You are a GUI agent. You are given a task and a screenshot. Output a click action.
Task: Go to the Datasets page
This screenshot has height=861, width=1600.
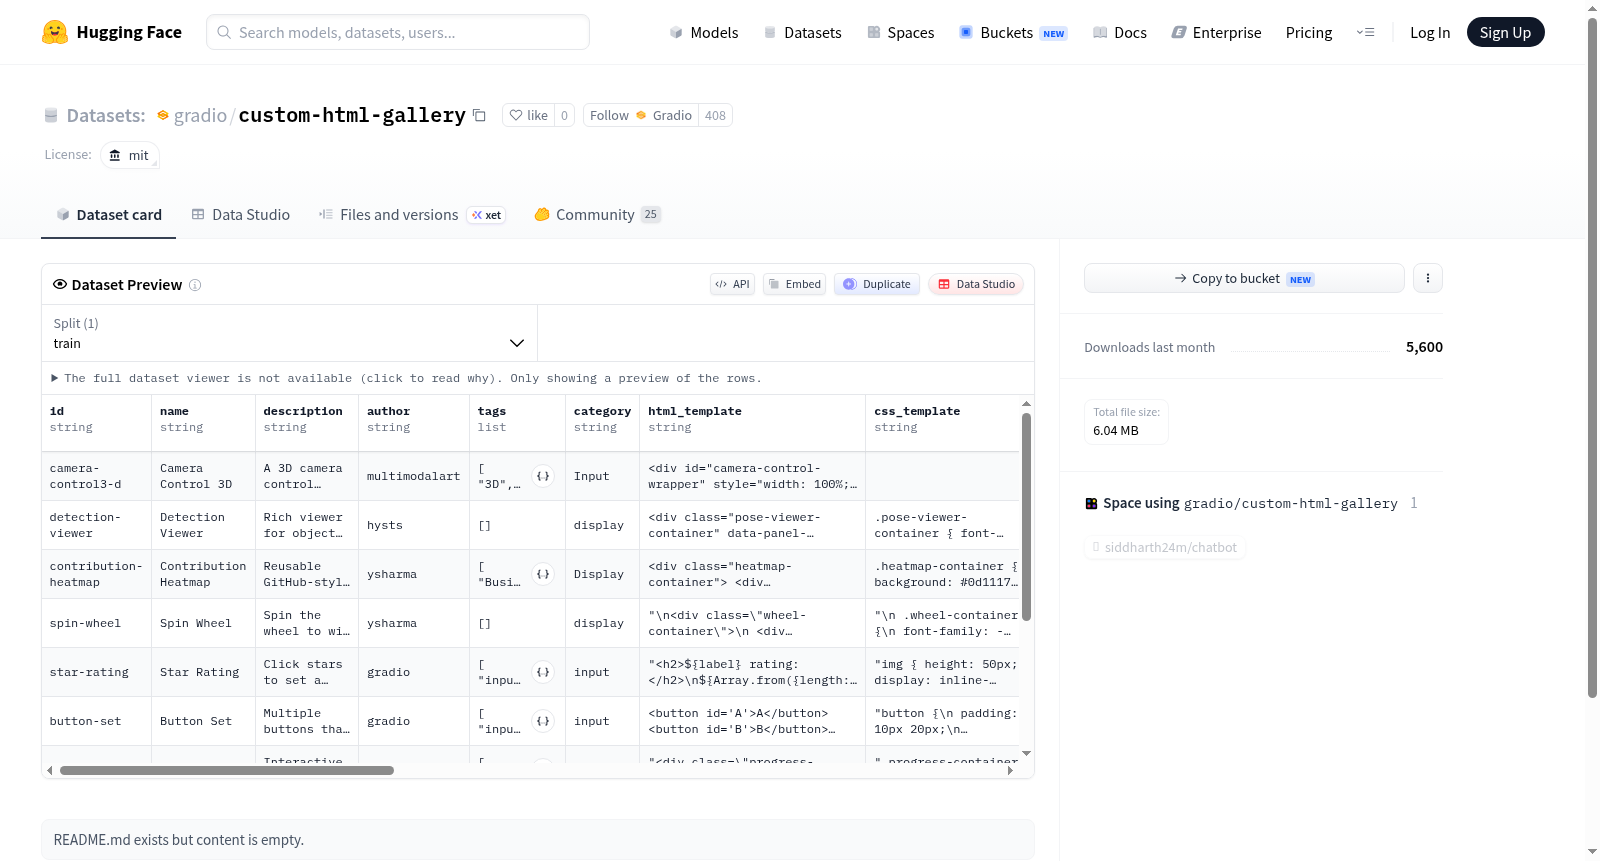[803, 33]
